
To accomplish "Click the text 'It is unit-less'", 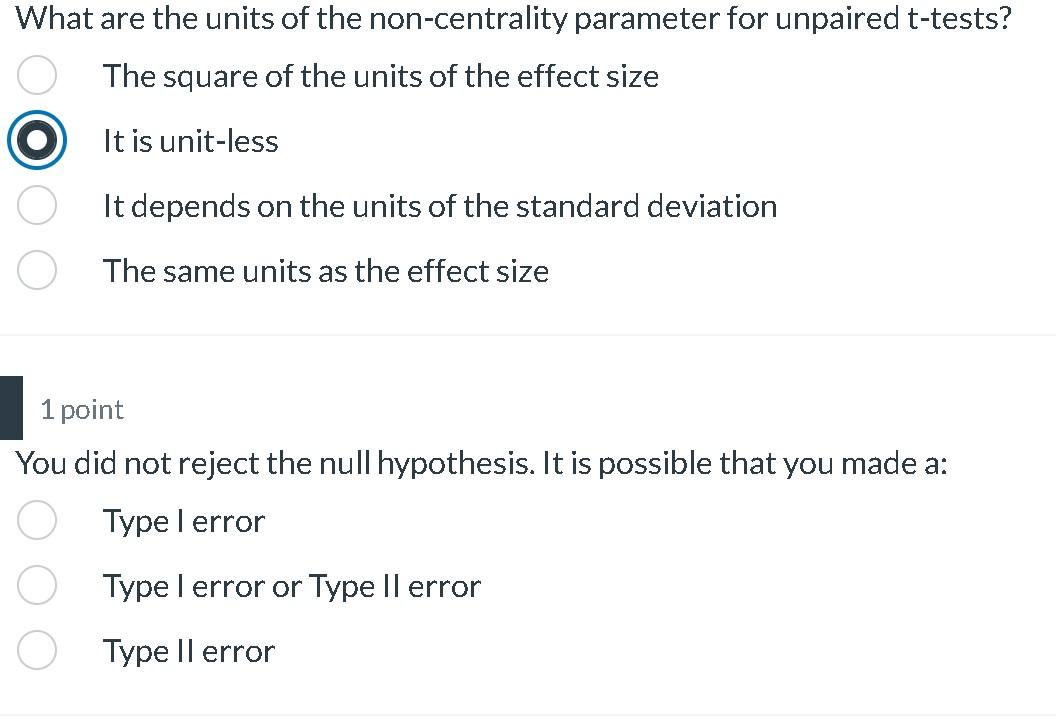I will [x=189, y=140].
